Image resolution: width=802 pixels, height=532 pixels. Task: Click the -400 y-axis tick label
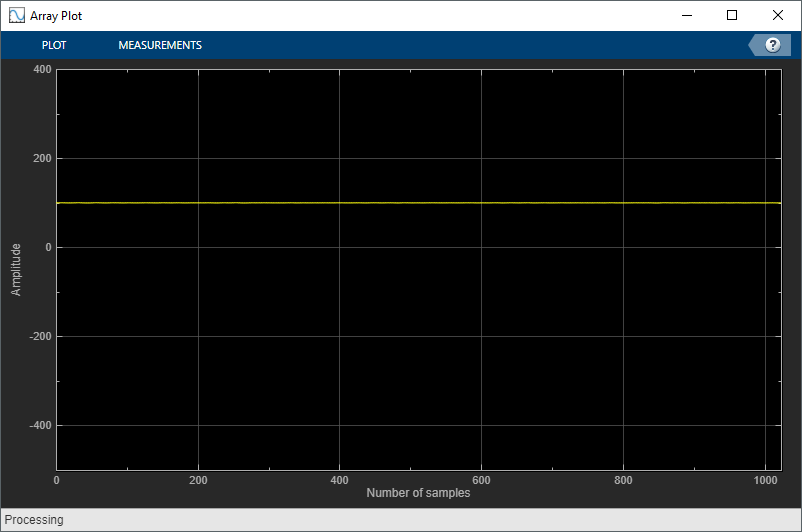[40, 425]
